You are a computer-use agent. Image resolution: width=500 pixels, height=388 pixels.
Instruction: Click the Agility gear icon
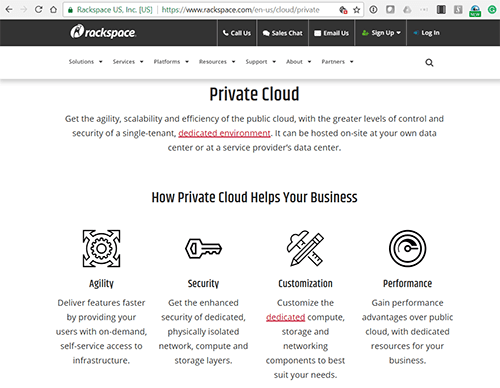[101, 248]
